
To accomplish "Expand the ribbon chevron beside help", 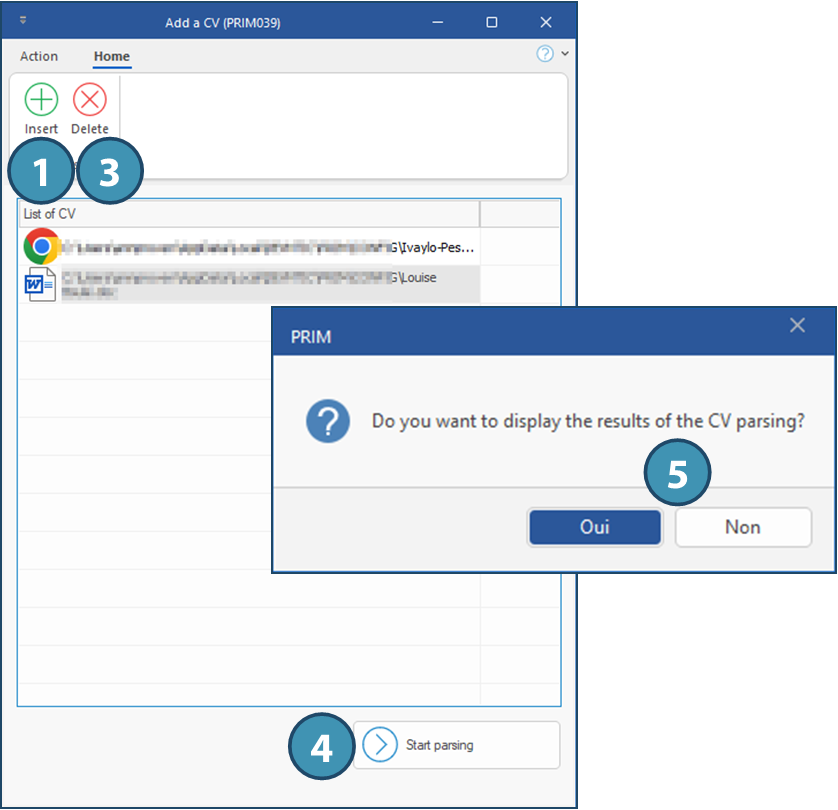I will pyautogui.click(x=565, y=55).
